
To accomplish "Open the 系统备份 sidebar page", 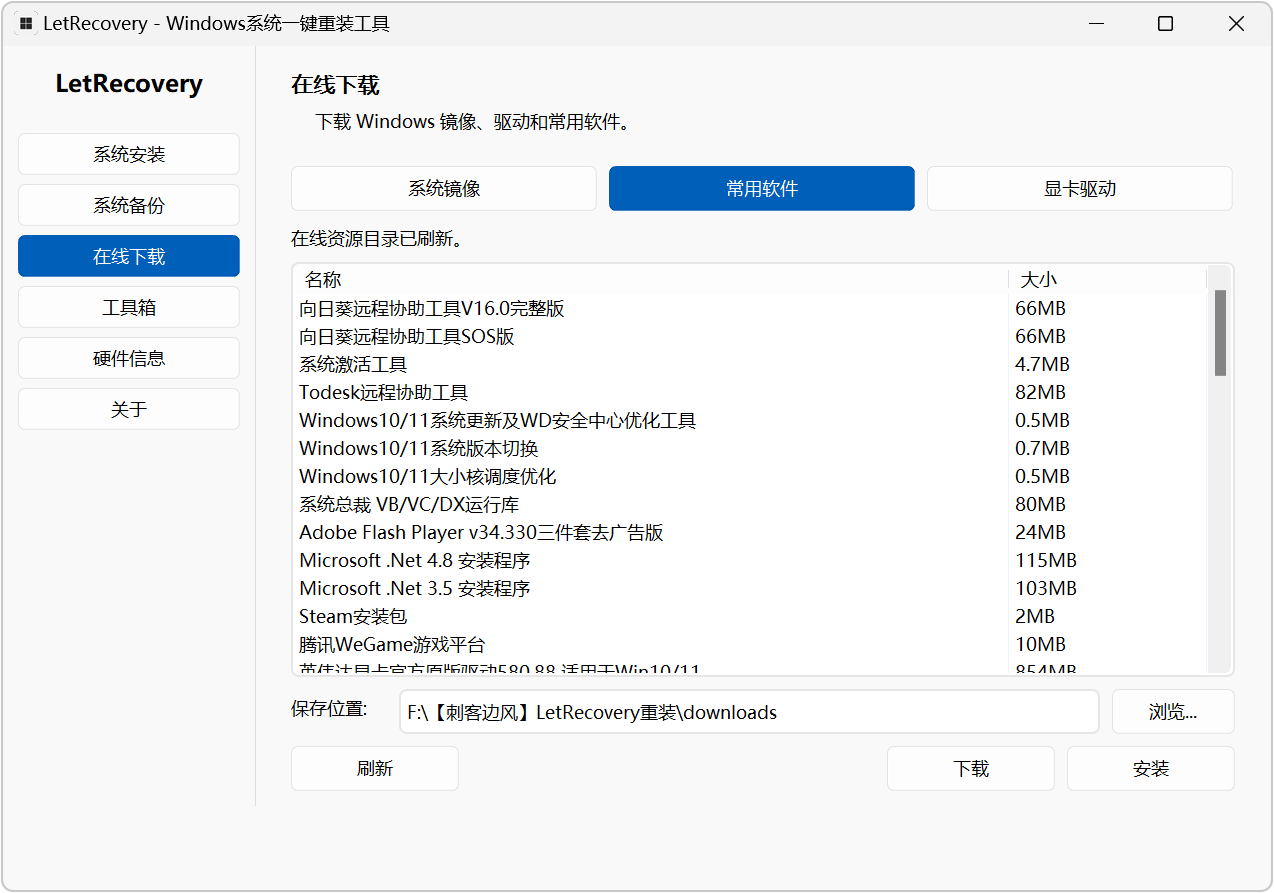I will coord(129,205).
